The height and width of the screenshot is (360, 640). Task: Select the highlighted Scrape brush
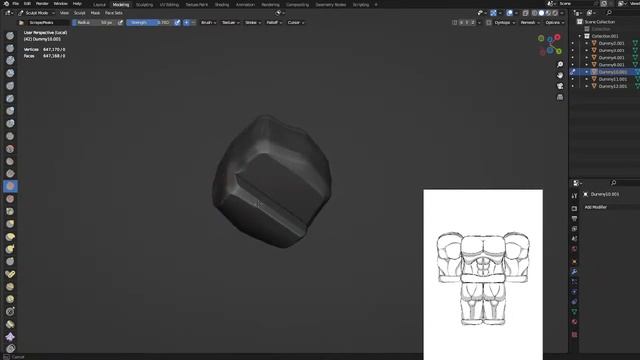click(10, 186)
